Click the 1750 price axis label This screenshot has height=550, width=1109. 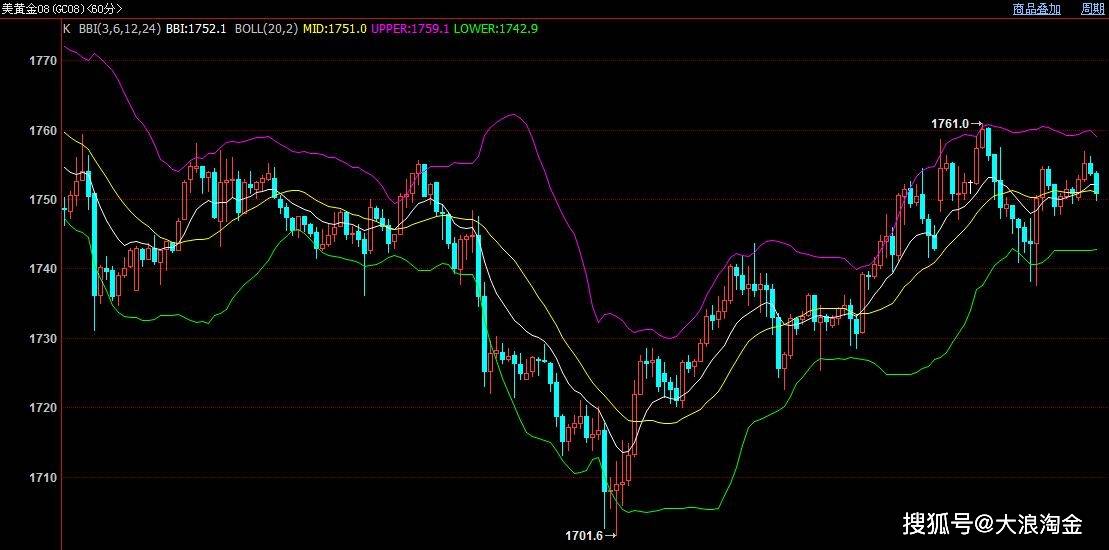[x=43, y=200]
